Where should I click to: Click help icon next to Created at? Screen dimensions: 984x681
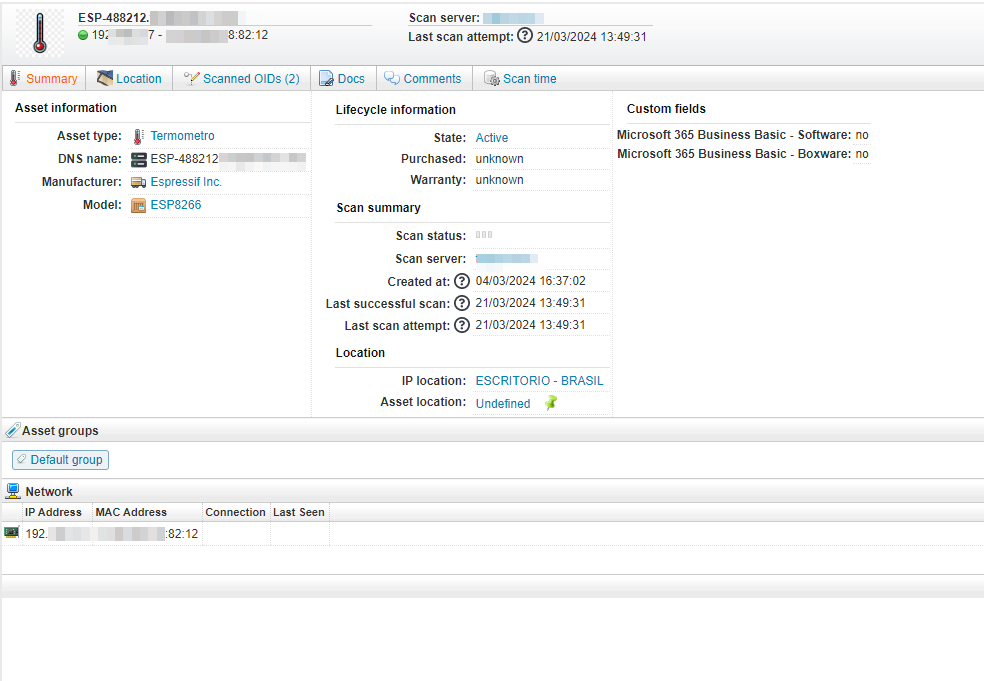pyautogui.click(x=462, y=281)
